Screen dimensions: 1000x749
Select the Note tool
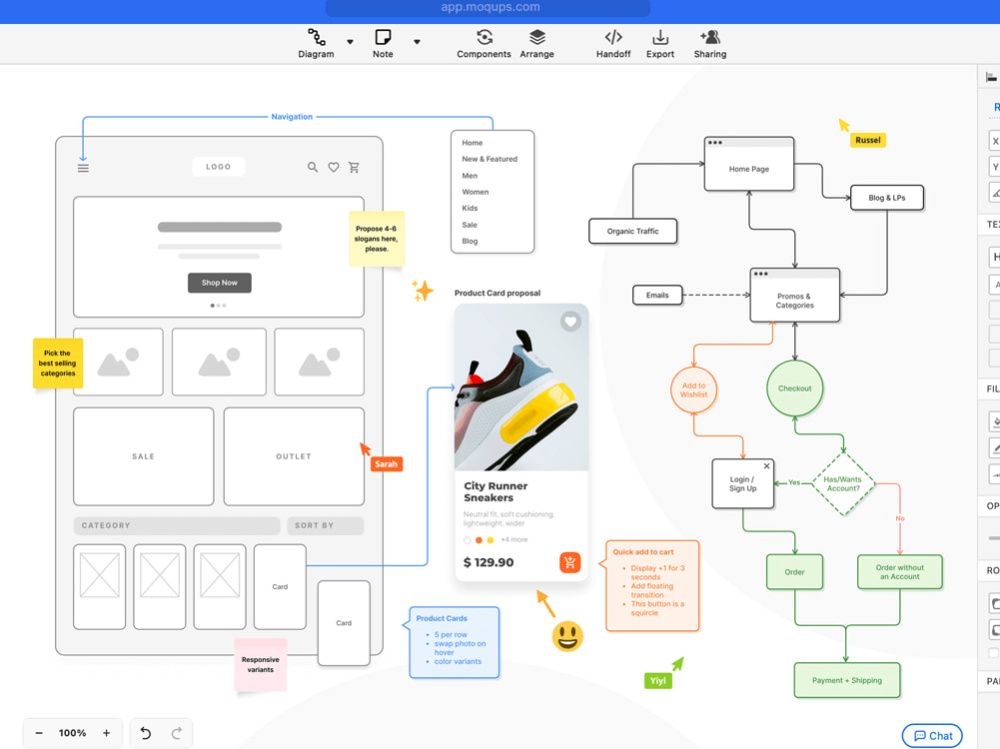(383, 43)
